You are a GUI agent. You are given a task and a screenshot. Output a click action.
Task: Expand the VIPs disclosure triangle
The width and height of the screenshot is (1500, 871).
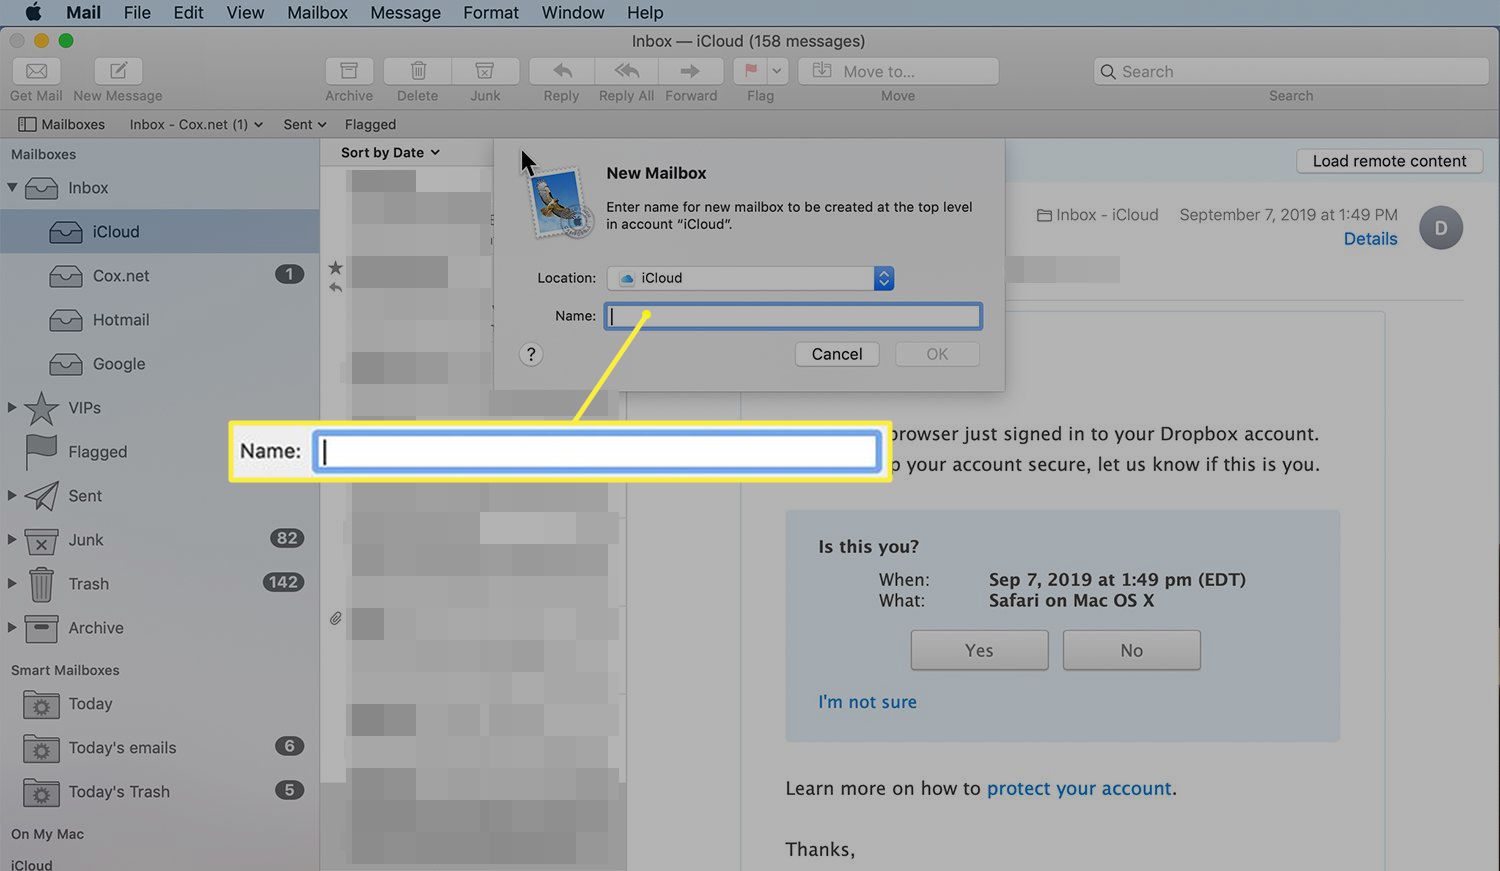tap(12, 407)
